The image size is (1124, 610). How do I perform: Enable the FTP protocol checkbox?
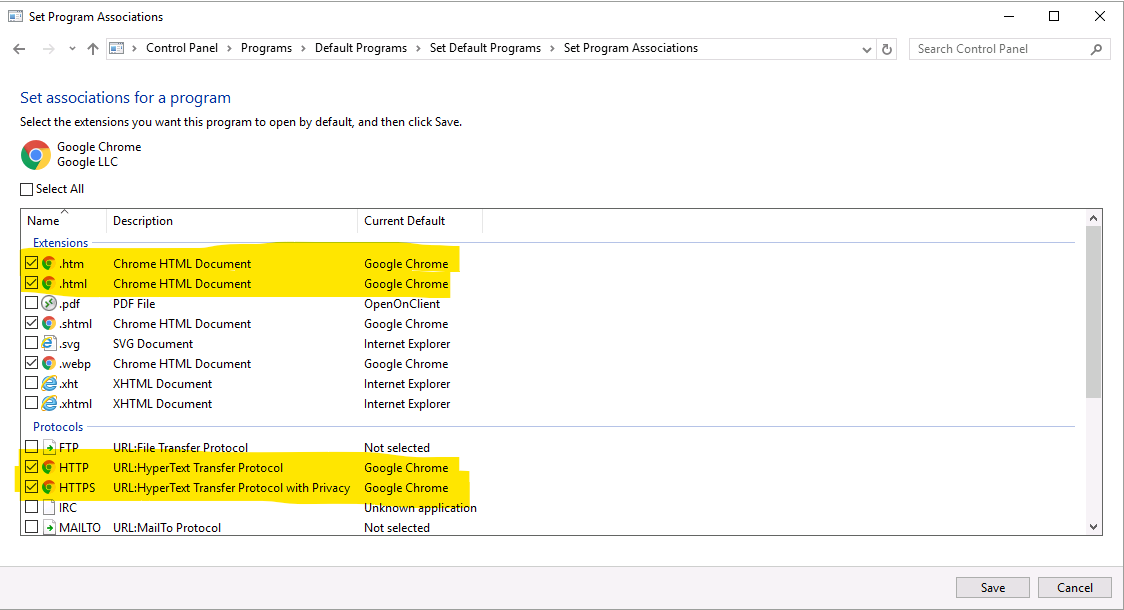[32, 447]
